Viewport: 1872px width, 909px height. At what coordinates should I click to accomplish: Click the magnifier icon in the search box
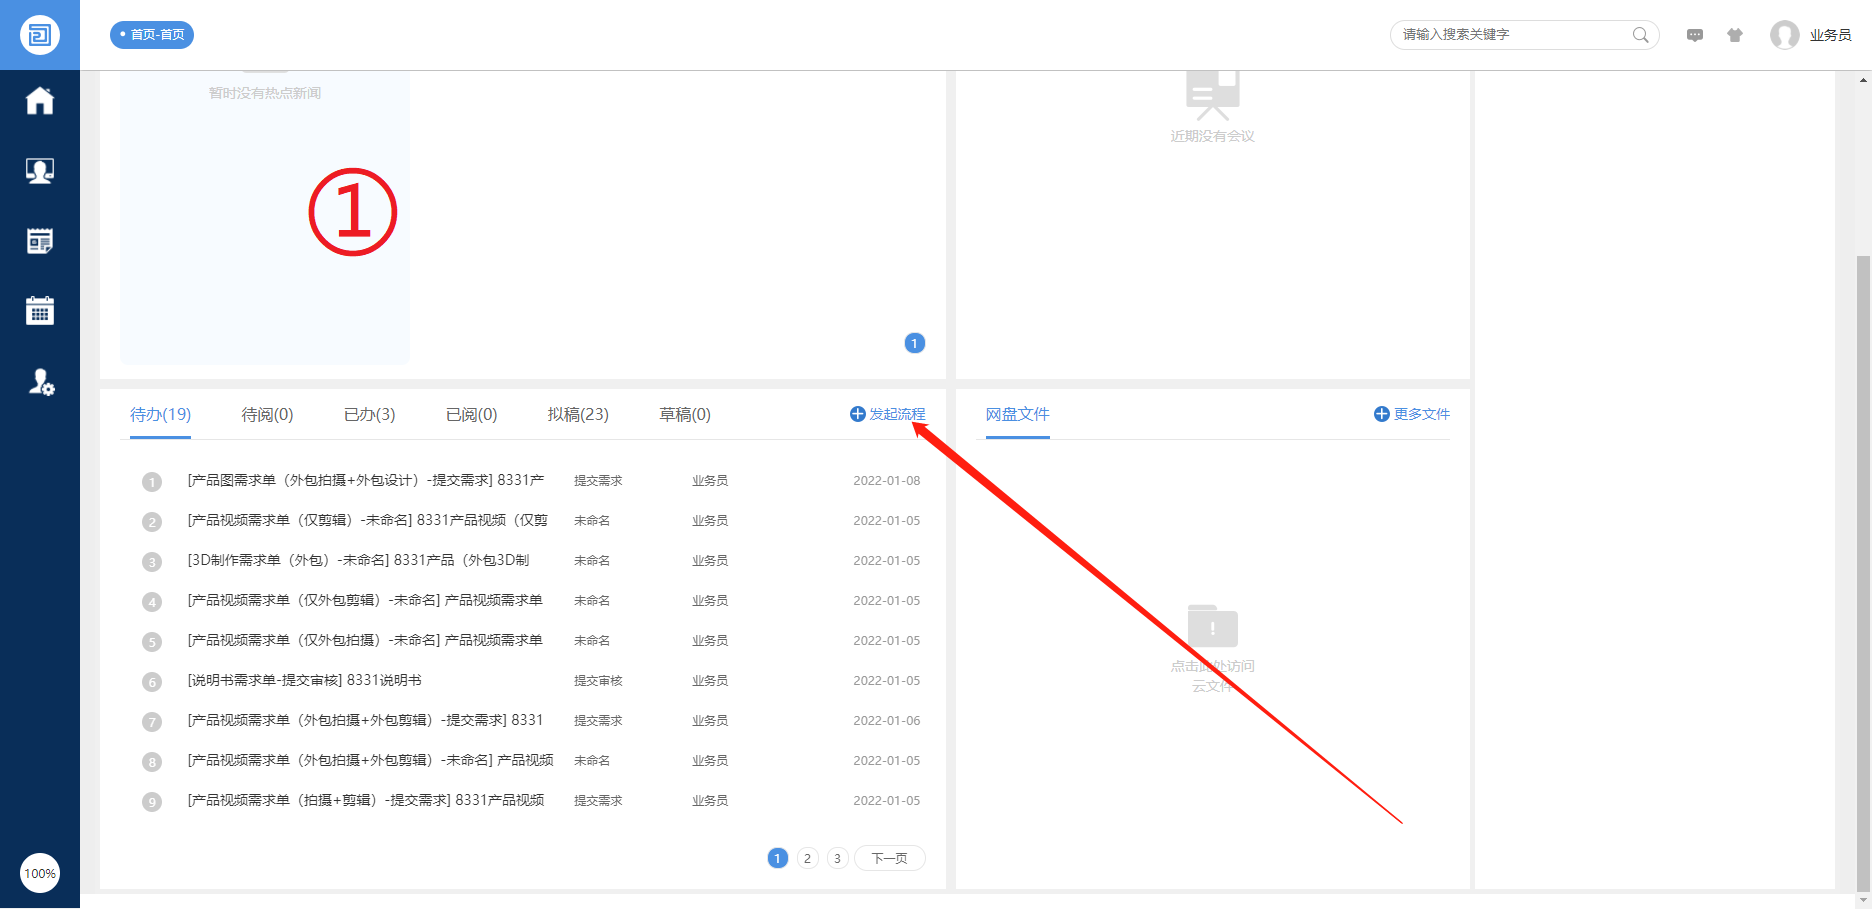[x=1640, y=35]
